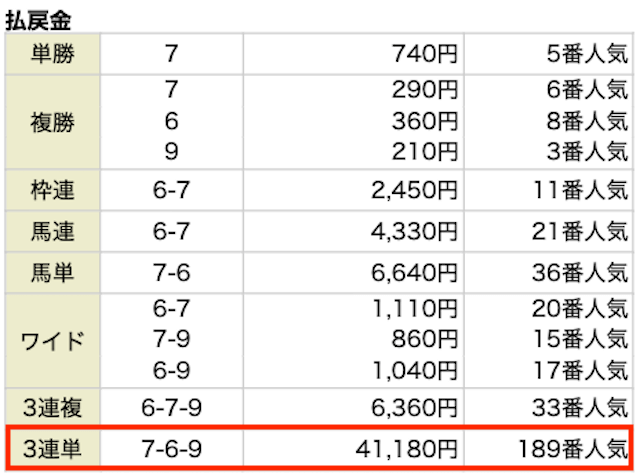Click the 860円 wide payout
The height and width of the screenshot is (474, 640).
click(424, 339)
